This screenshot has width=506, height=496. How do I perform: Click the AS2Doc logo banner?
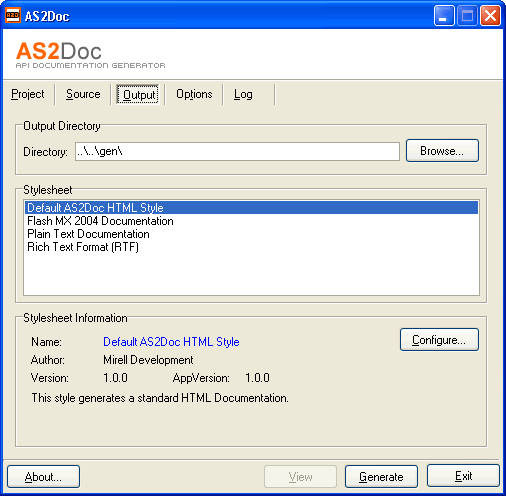coord(91,55)
